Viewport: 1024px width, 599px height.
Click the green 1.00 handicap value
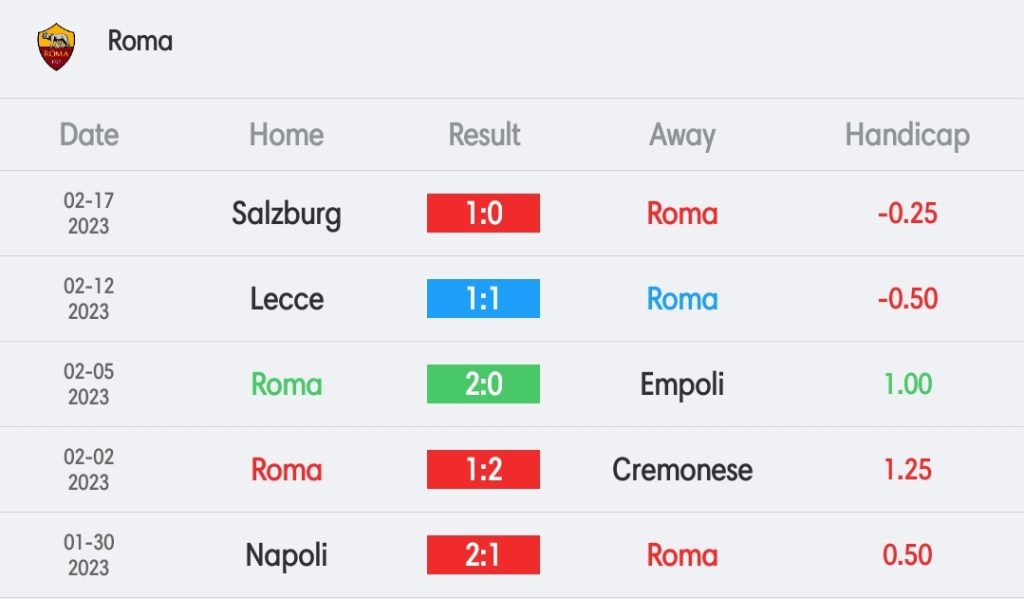click(x=907, y=384)
